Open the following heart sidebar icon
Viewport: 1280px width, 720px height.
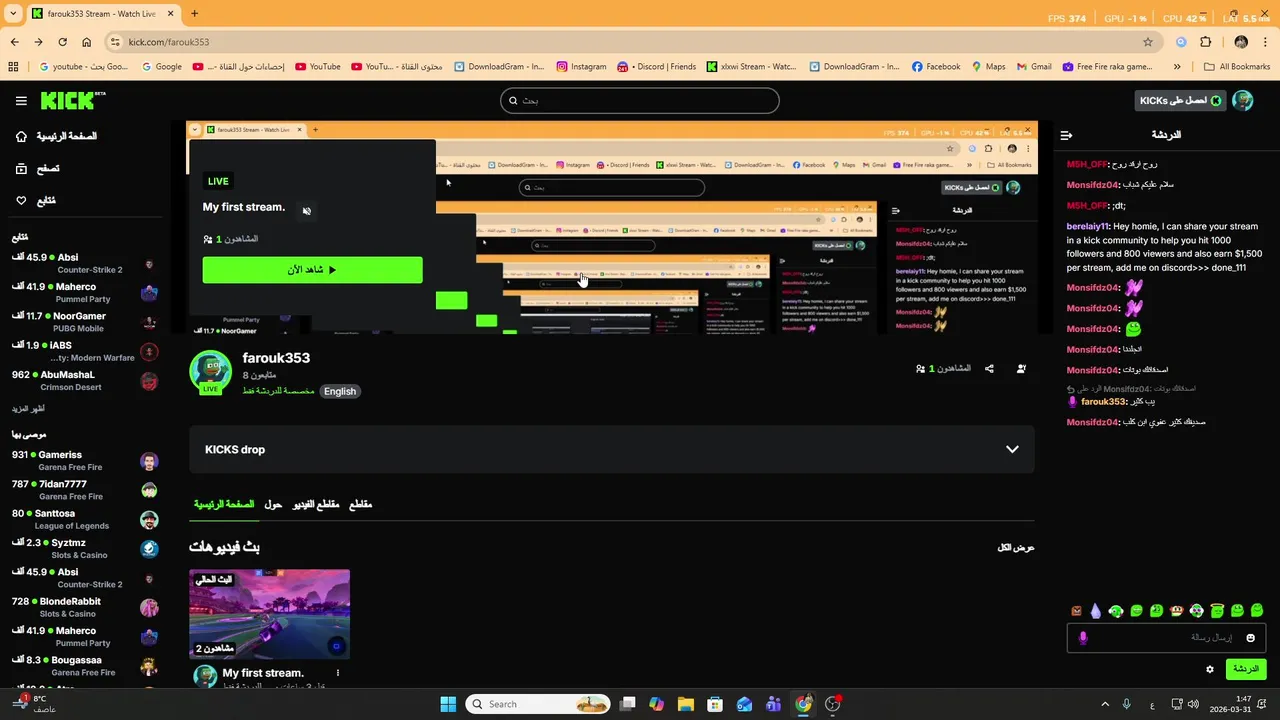(21, 201)
